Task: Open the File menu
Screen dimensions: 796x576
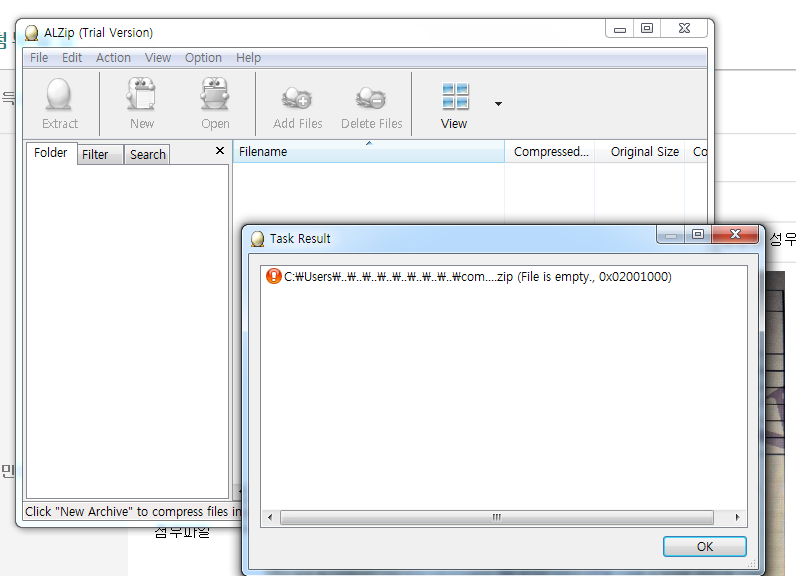Action: [39, 58]
